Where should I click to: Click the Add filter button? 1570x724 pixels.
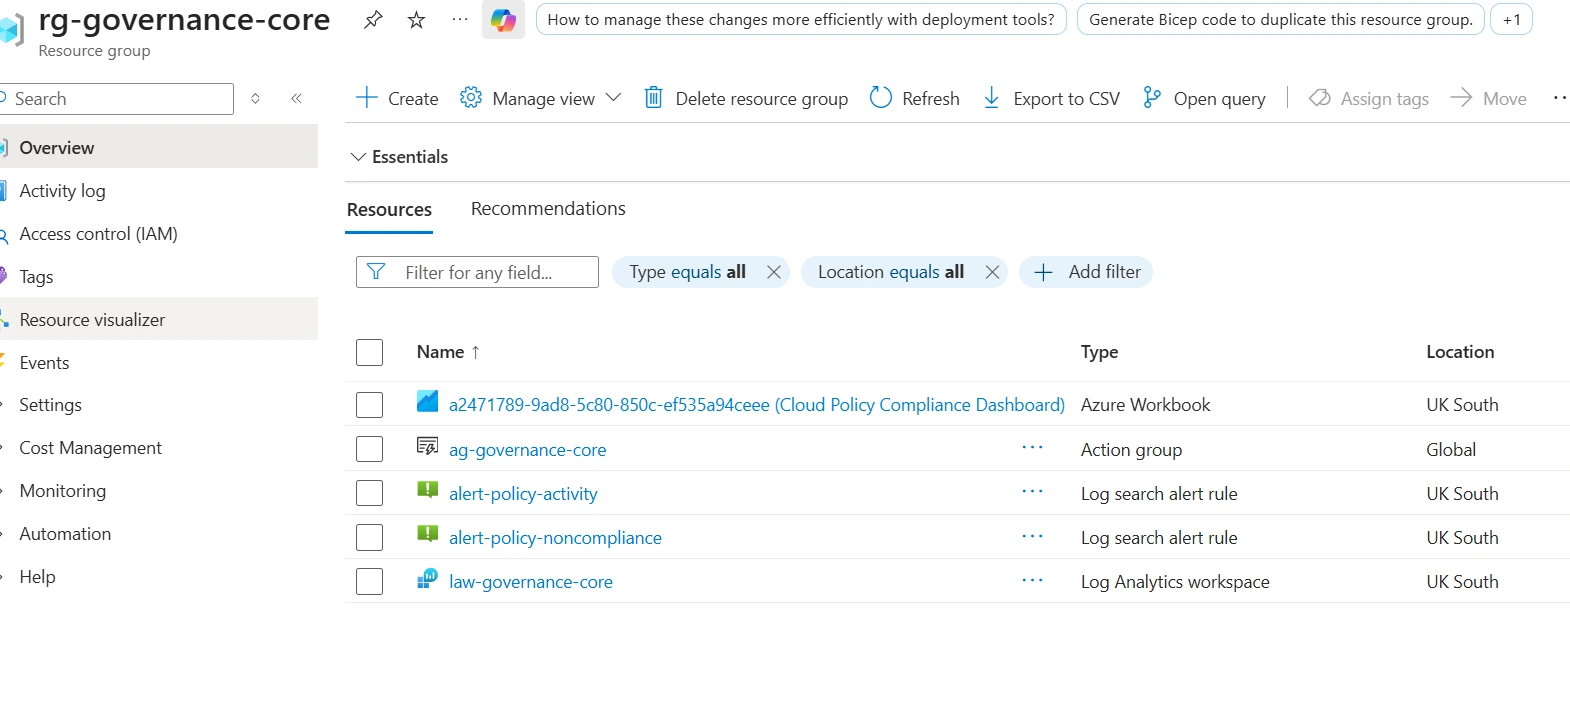click(1086, 272)
